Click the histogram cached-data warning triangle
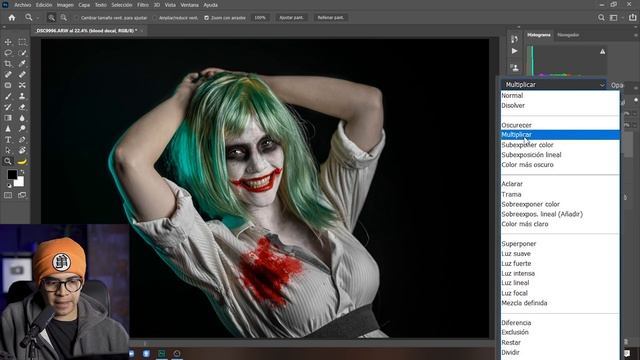Screen dimensions: 640x360 602,51
